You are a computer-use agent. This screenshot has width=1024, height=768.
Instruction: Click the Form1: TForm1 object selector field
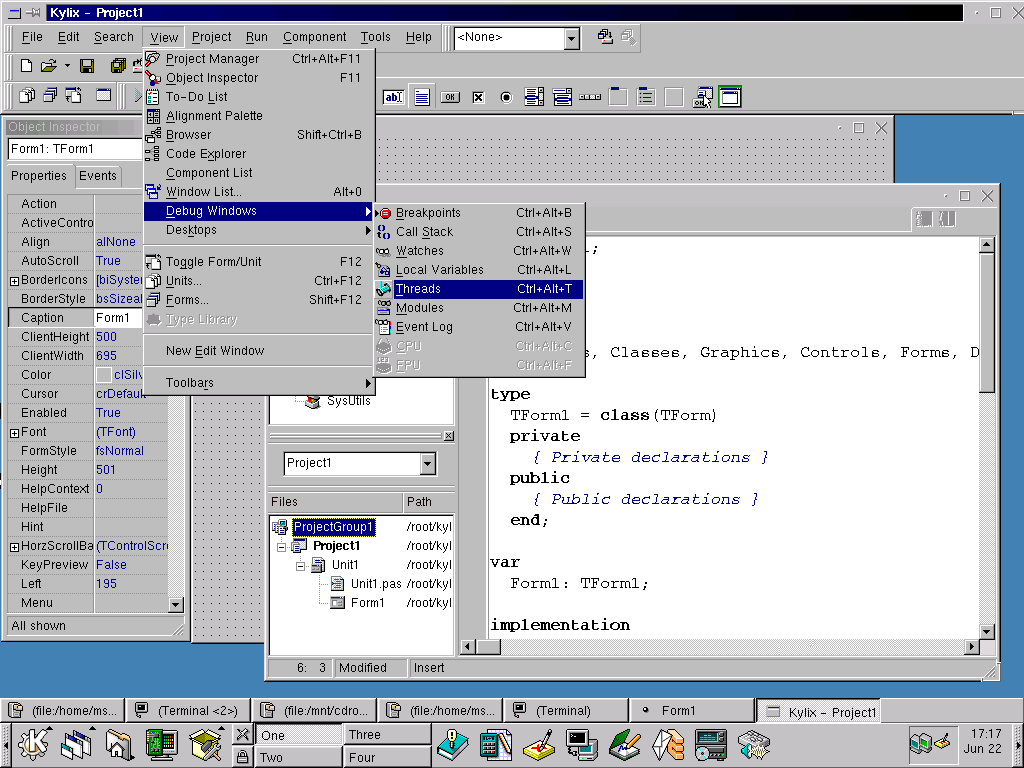(75, 149)
